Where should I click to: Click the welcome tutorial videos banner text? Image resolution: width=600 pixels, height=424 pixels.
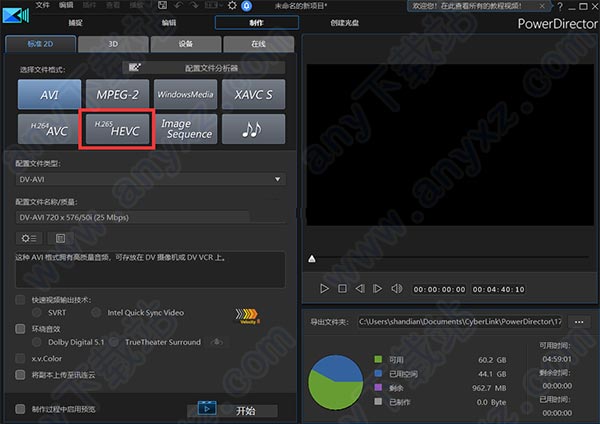coord(467,6)
